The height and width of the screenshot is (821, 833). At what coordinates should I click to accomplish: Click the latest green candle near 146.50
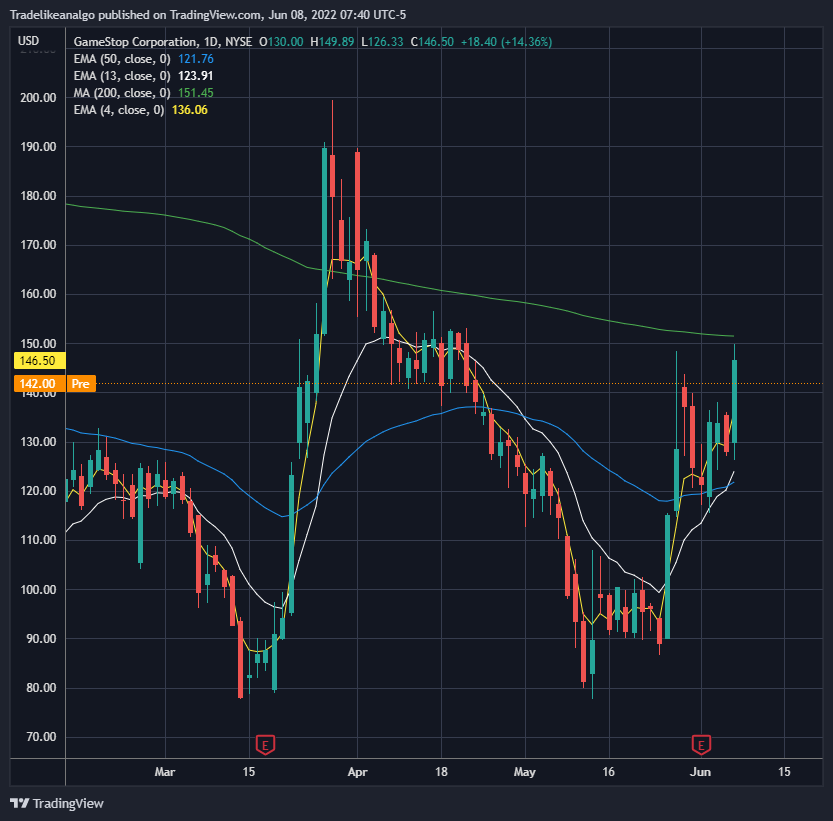(x=734, y=401)
